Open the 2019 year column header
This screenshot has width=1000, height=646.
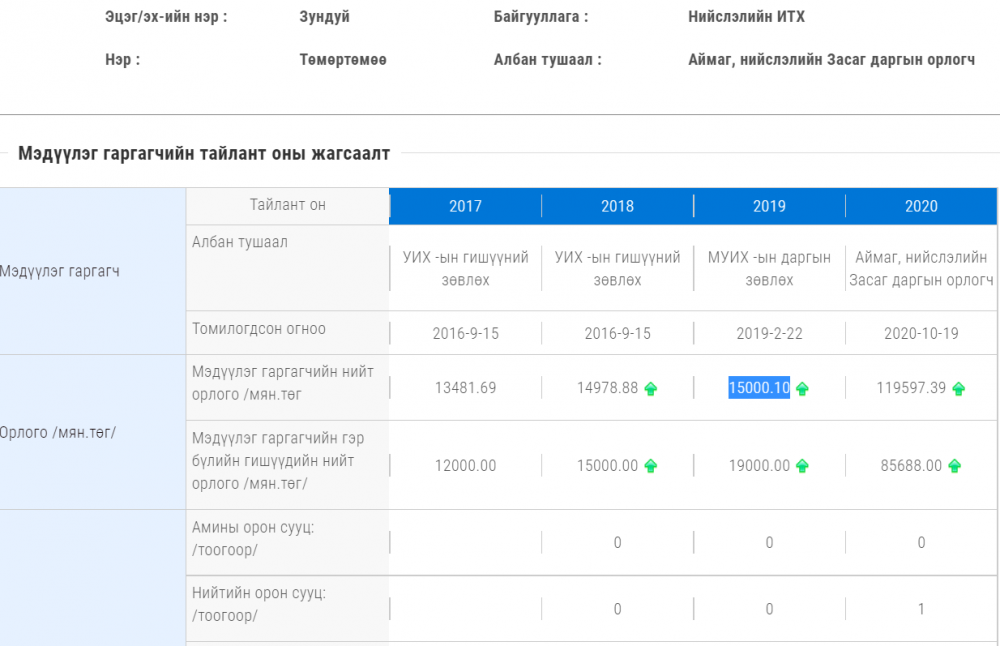[769, 206]
